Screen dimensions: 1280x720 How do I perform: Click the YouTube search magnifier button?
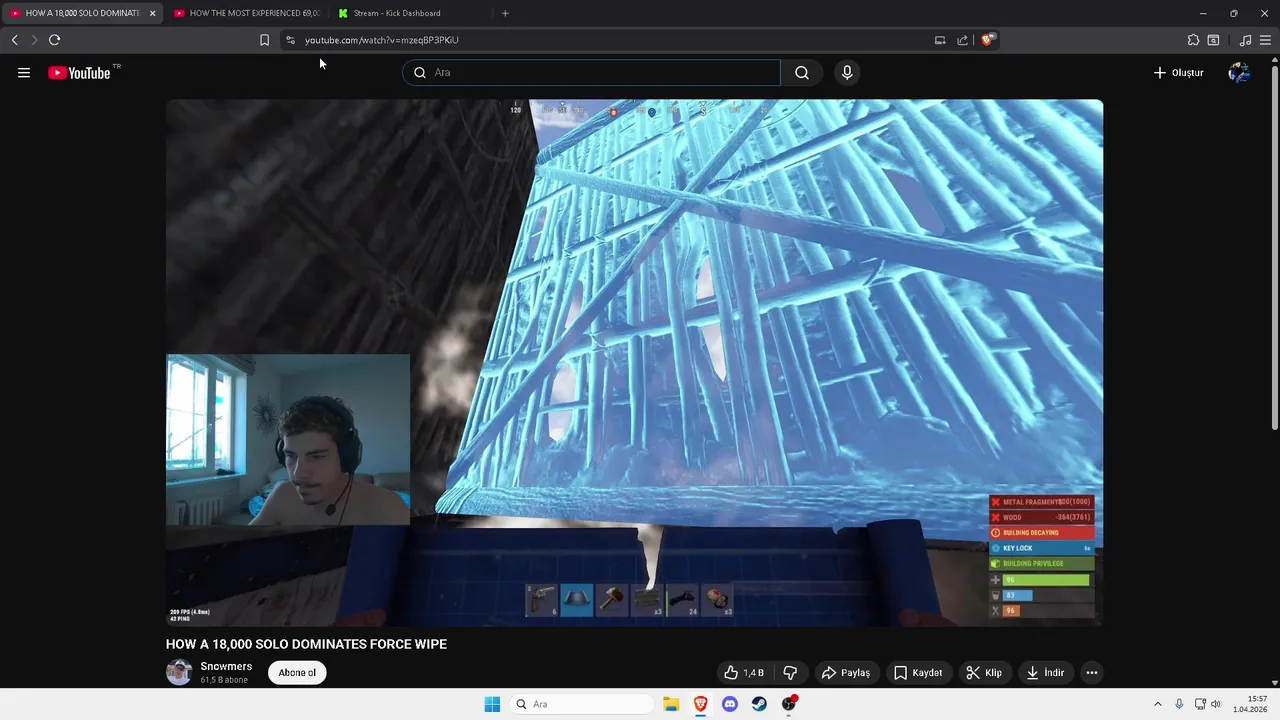coord(802,72)
